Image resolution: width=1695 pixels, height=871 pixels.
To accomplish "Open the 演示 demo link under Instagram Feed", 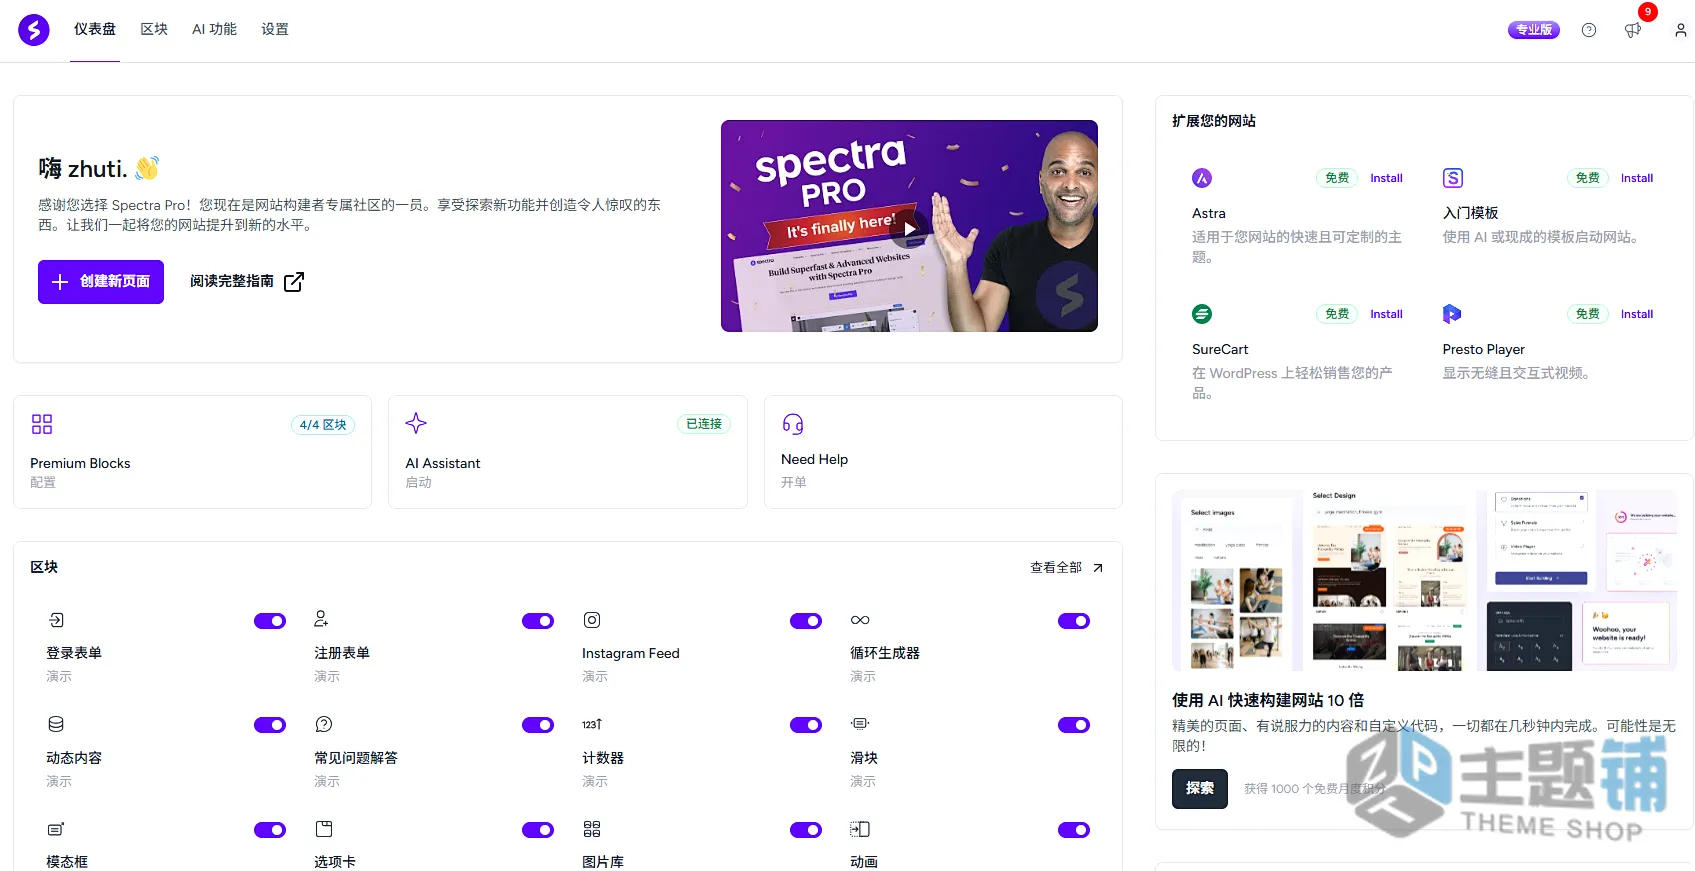I will tap(595, 677).
